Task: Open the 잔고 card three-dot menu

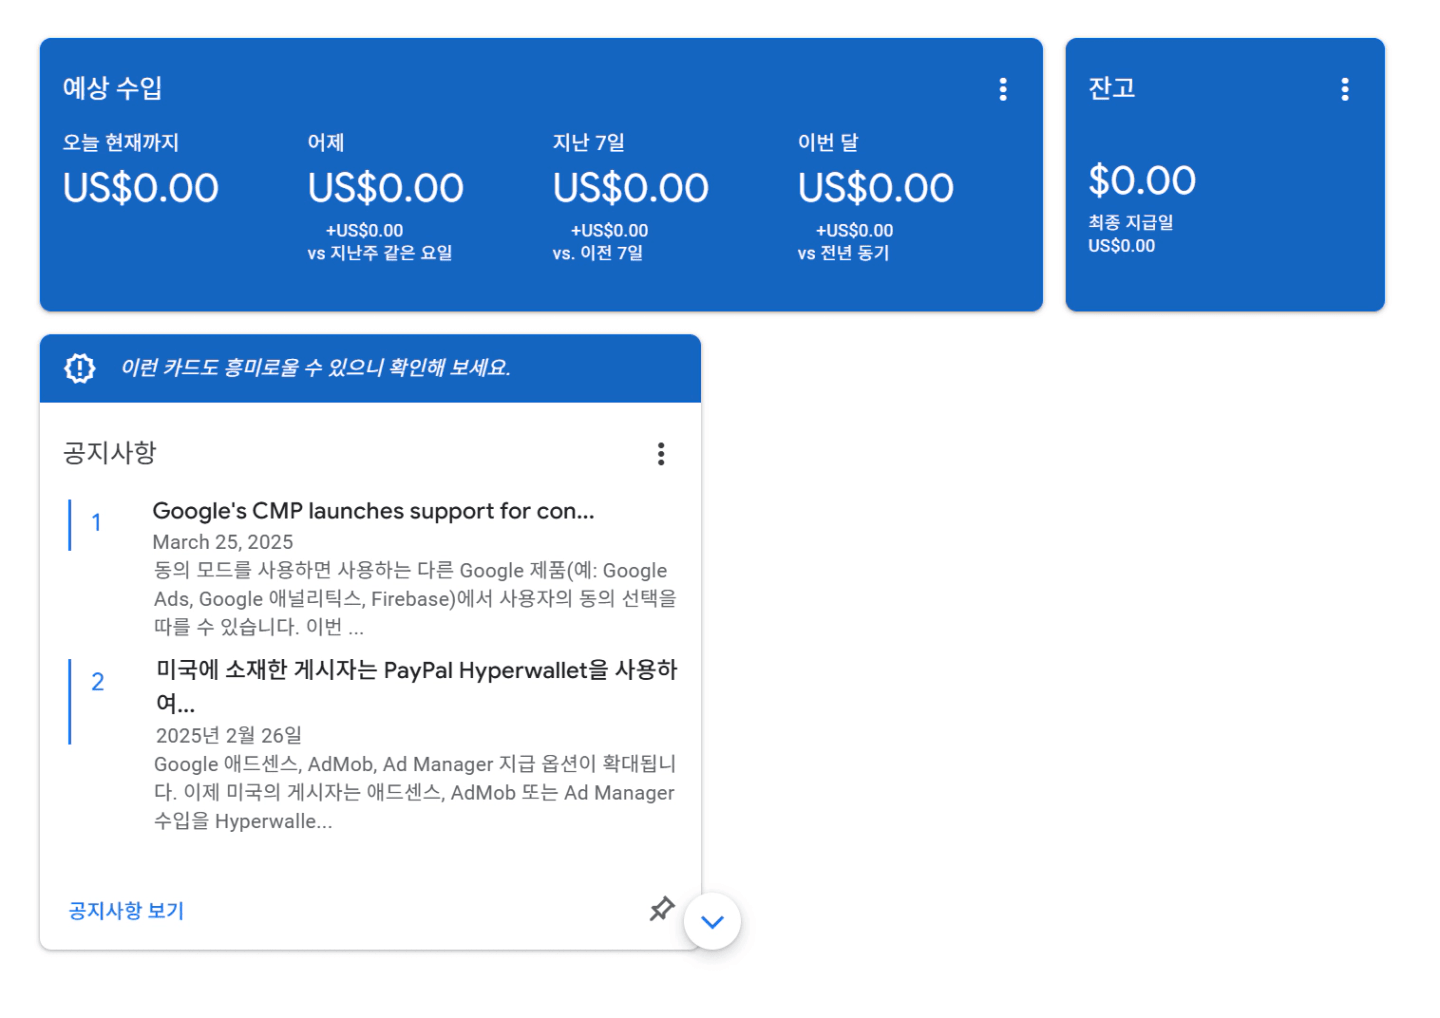Action: coord(1345,89)
